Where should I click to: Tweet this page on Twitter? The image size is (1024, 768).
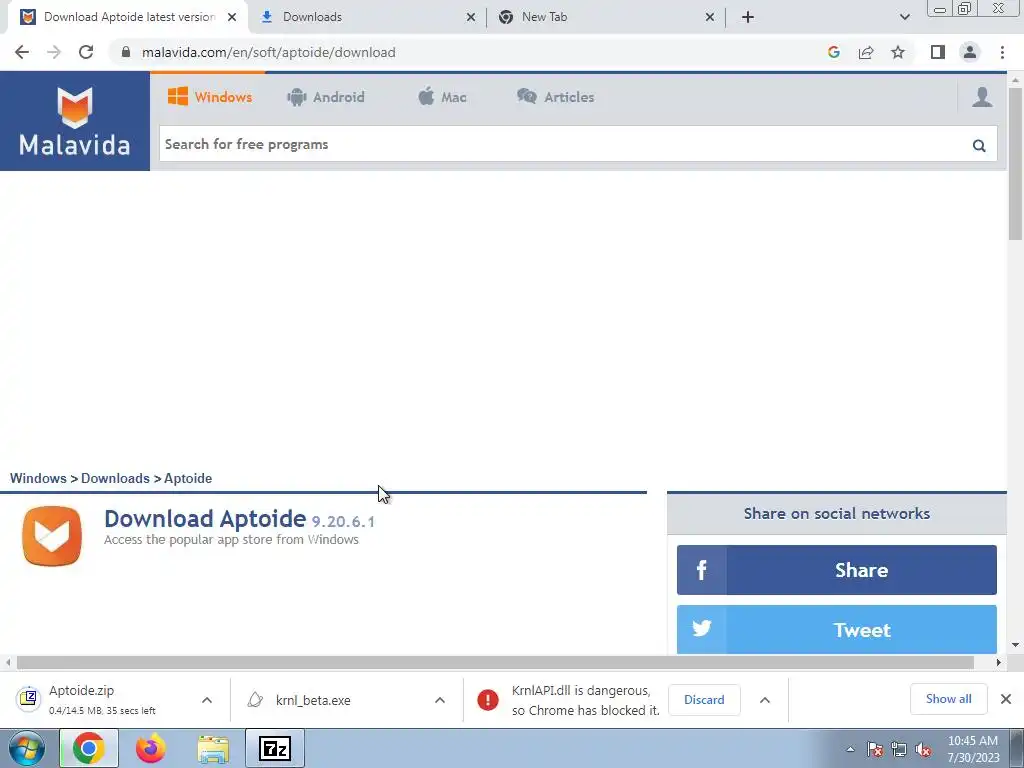point(837,630)
